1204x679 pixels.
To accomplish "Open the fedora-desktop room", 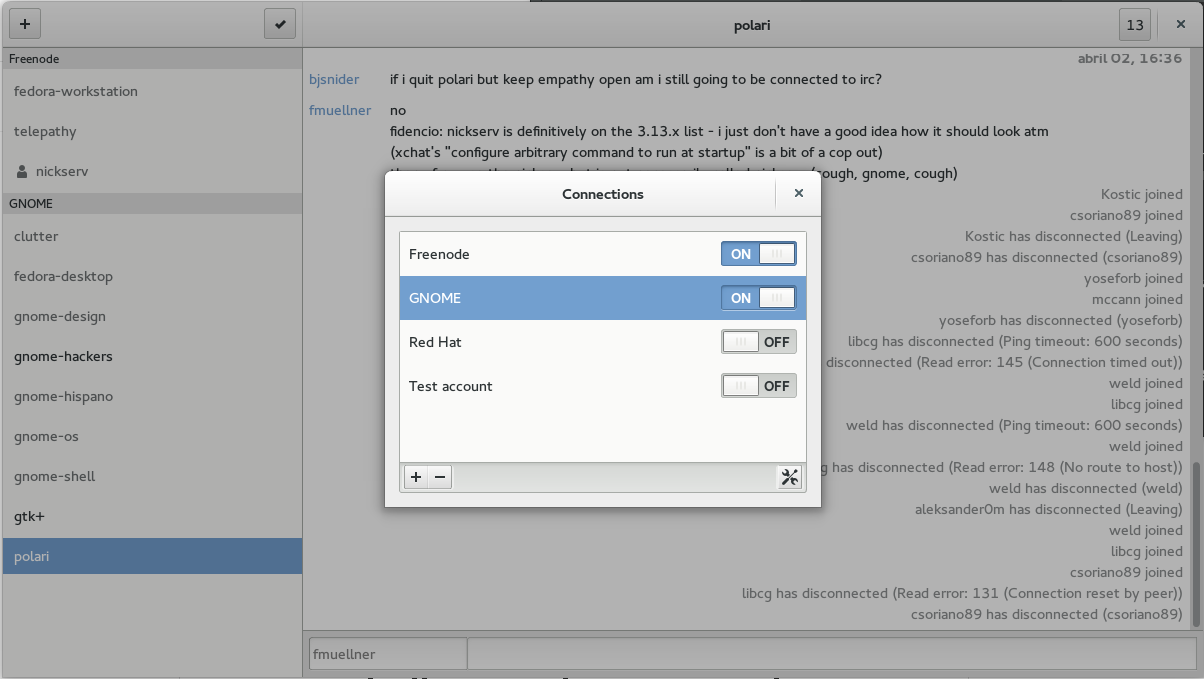I will click(152, 276).
